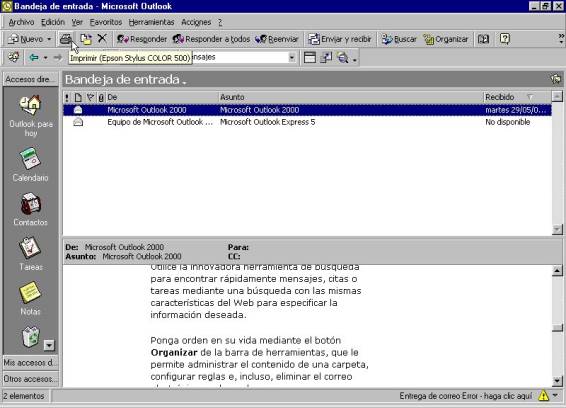
Task: Click the Nuevo button
Action: (x=26, y=39)
